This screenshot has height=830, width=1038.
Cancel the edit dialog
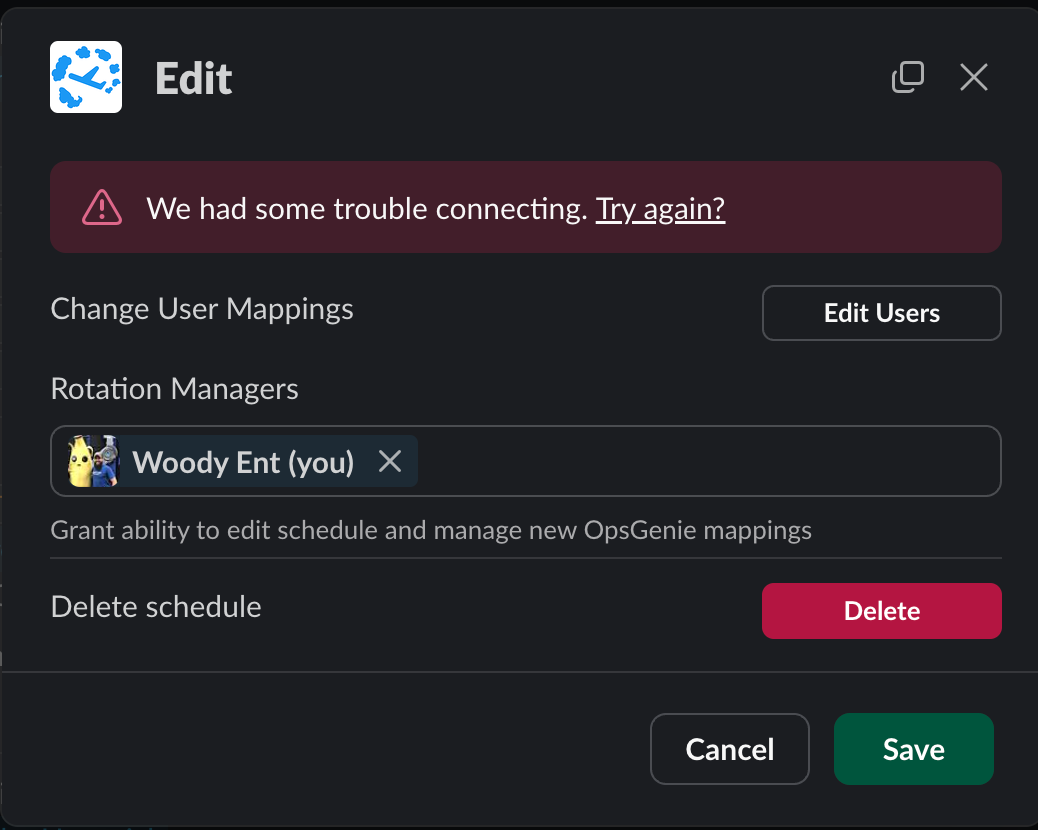pos(729,748)
